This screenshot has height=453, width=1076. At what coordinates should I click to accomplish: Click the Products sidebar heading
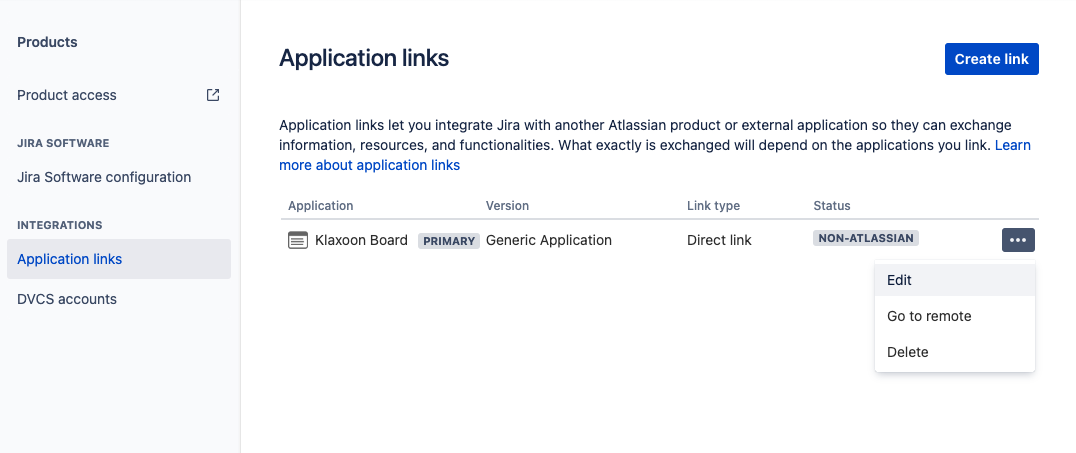(47, 42)
